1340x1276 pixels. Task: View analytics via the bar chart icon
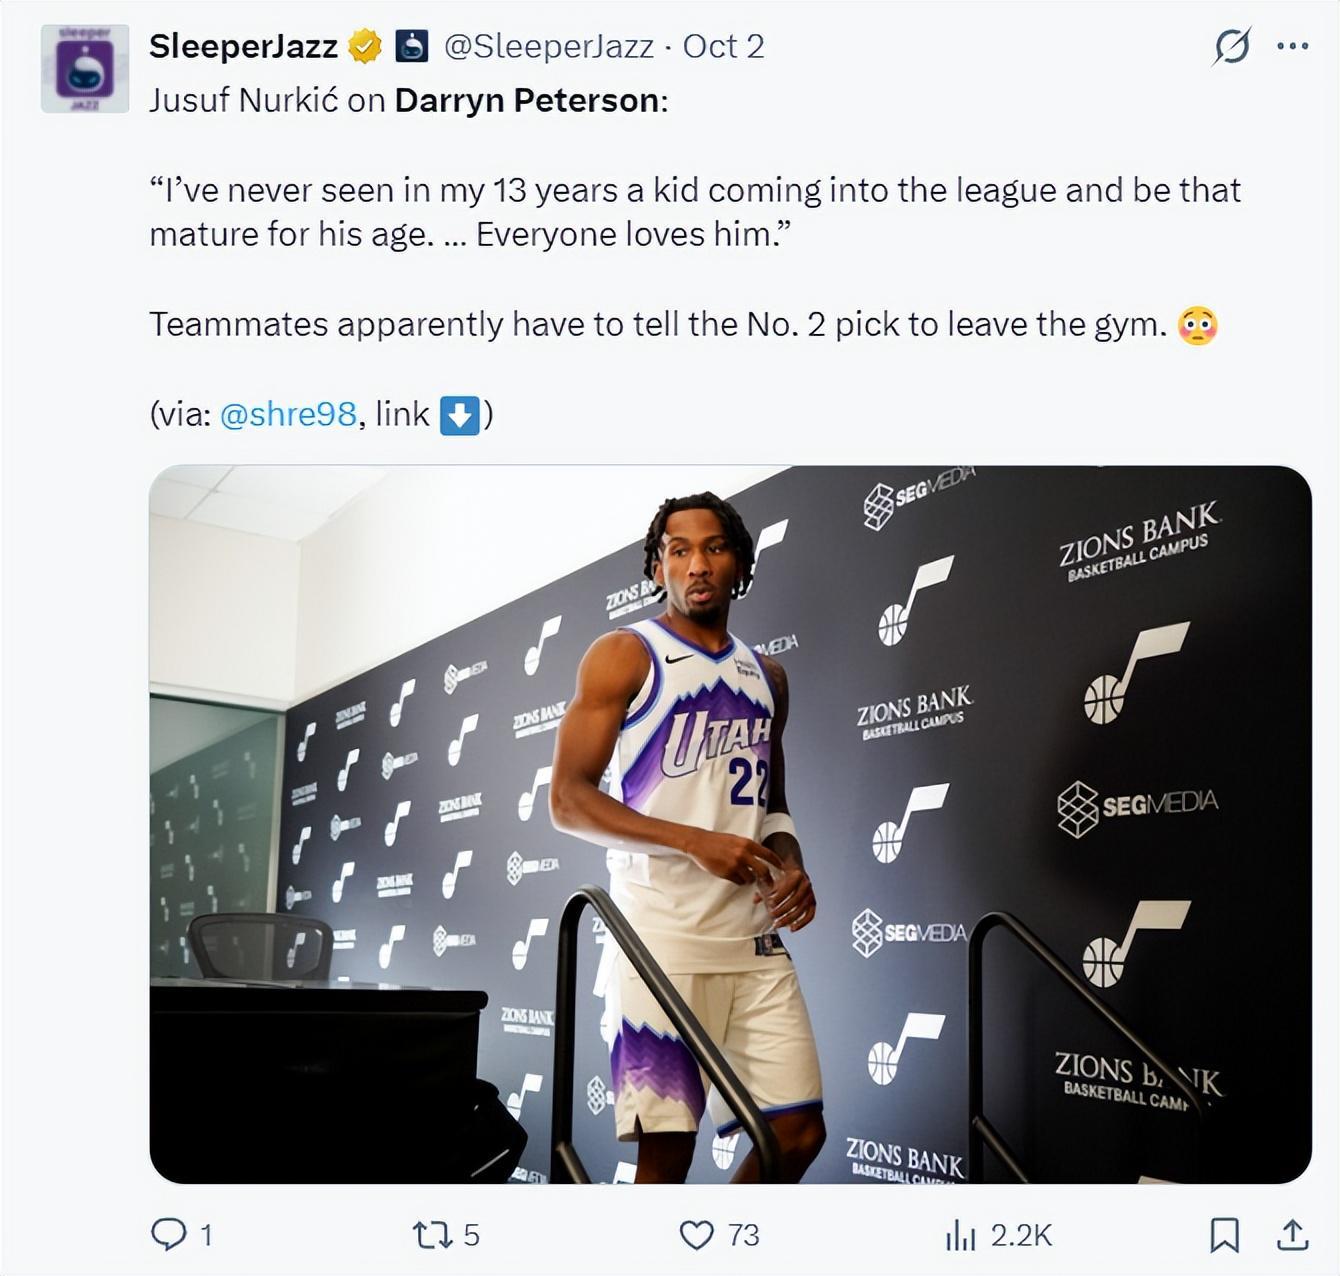[960, 1235]
